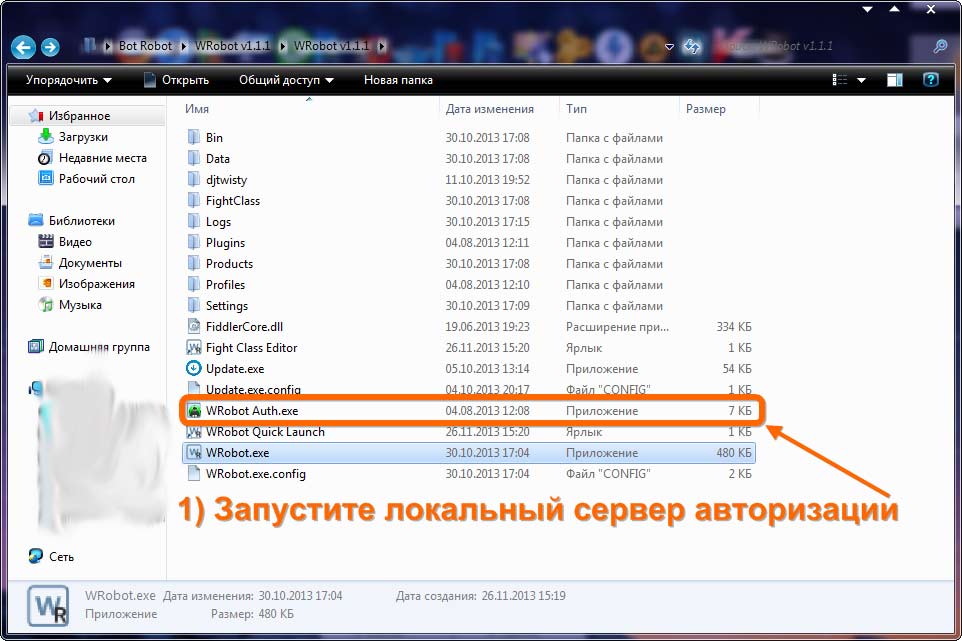Image resolution: width=962 pixels, height=641 pixels.
Task: Click the large WRobot.exe details pane thumbnail
Action: pyautogui.click(x=48, y=605)
